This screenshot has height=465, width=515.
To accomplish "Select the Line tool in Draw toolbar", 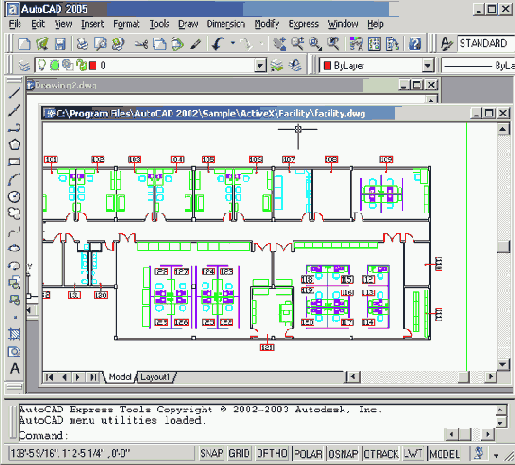I will 14,93.
